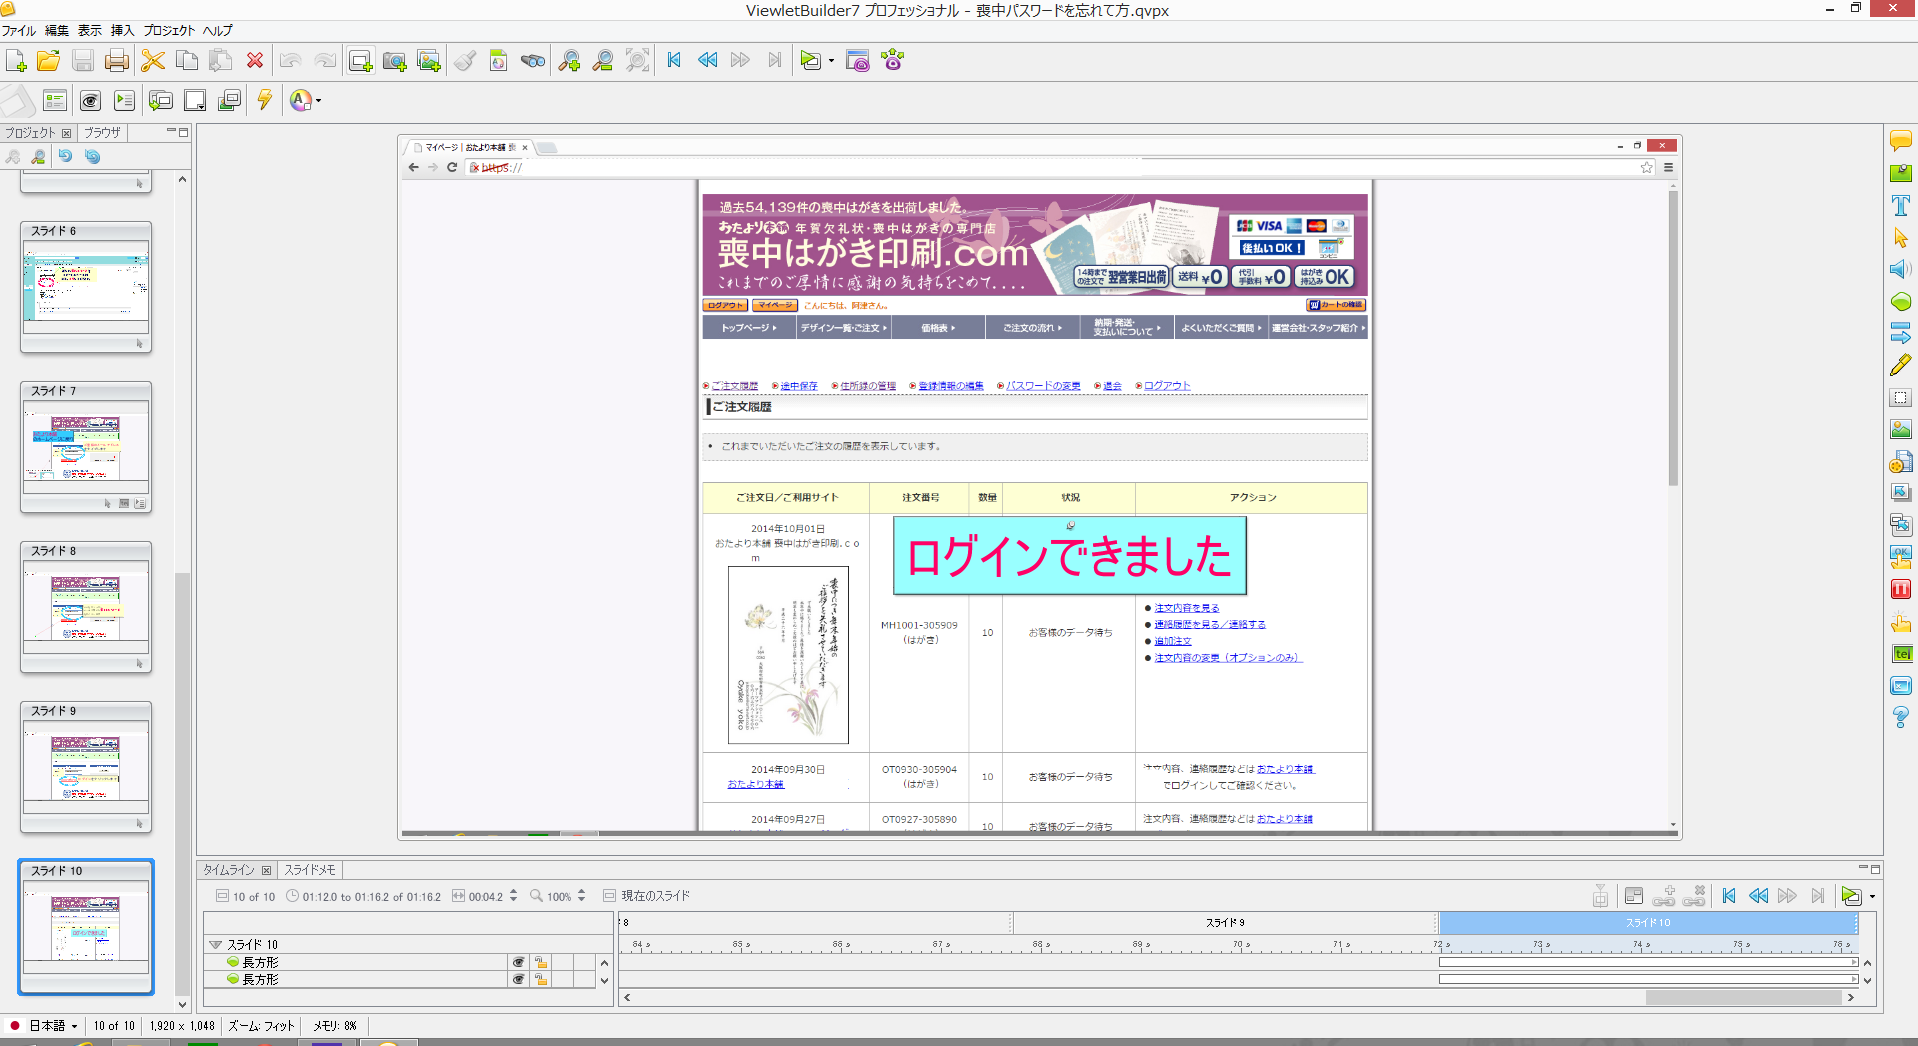Image resolution: width=1918 pixels, height=1046 pixels.
Task: Click the ログアウト link in the slide
Action: pos(1167,386)
